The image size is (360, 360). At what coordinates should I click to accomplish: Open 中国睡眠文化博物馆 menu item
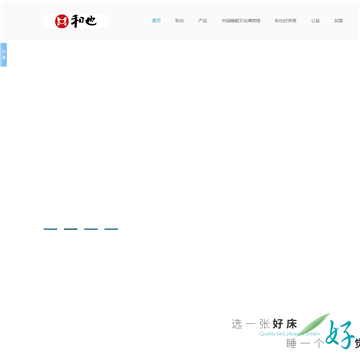click(241, 21)
